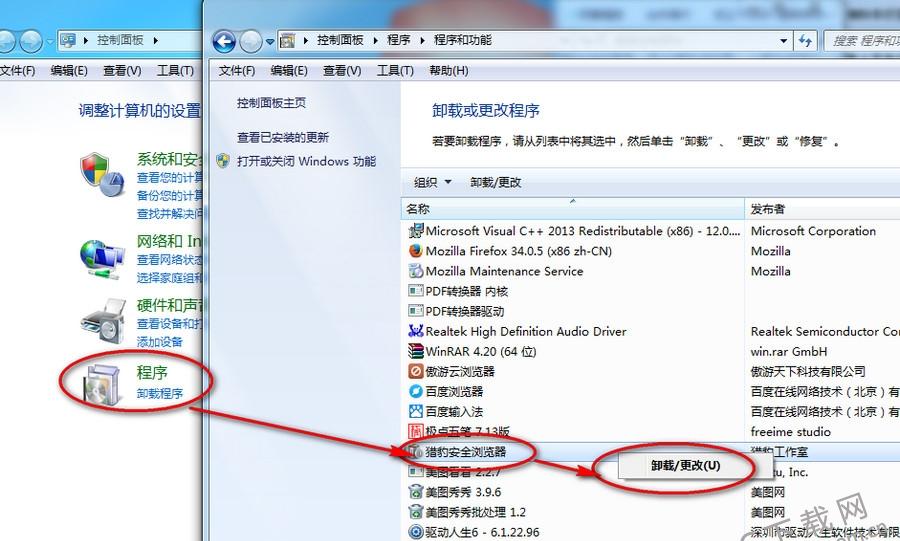
Task: Click the 百度输入法 icon
Action: (x=416, y=411)
